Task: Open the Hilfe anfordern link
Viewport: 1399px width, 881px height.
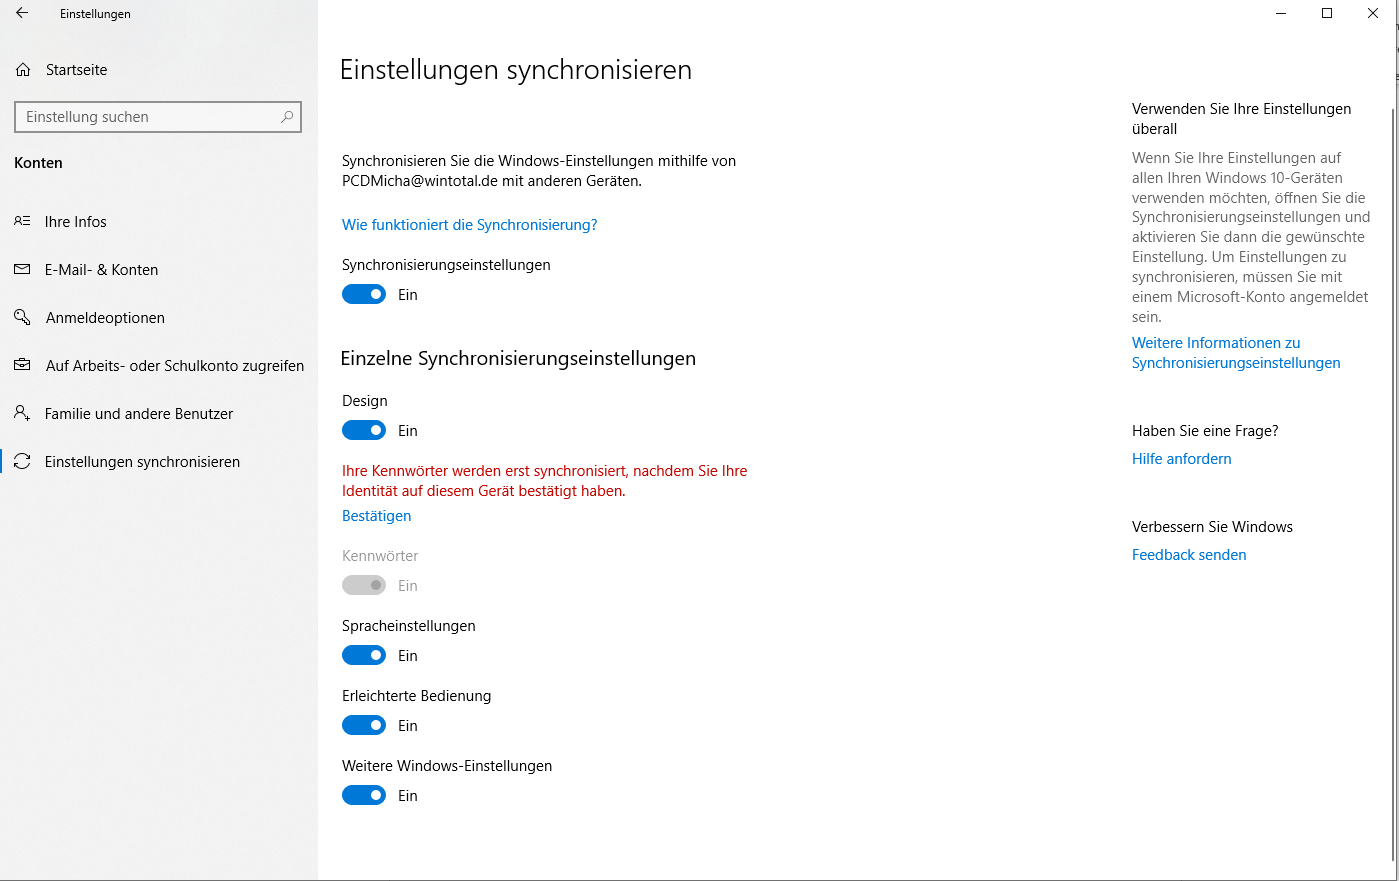Action: [1181, 459]
